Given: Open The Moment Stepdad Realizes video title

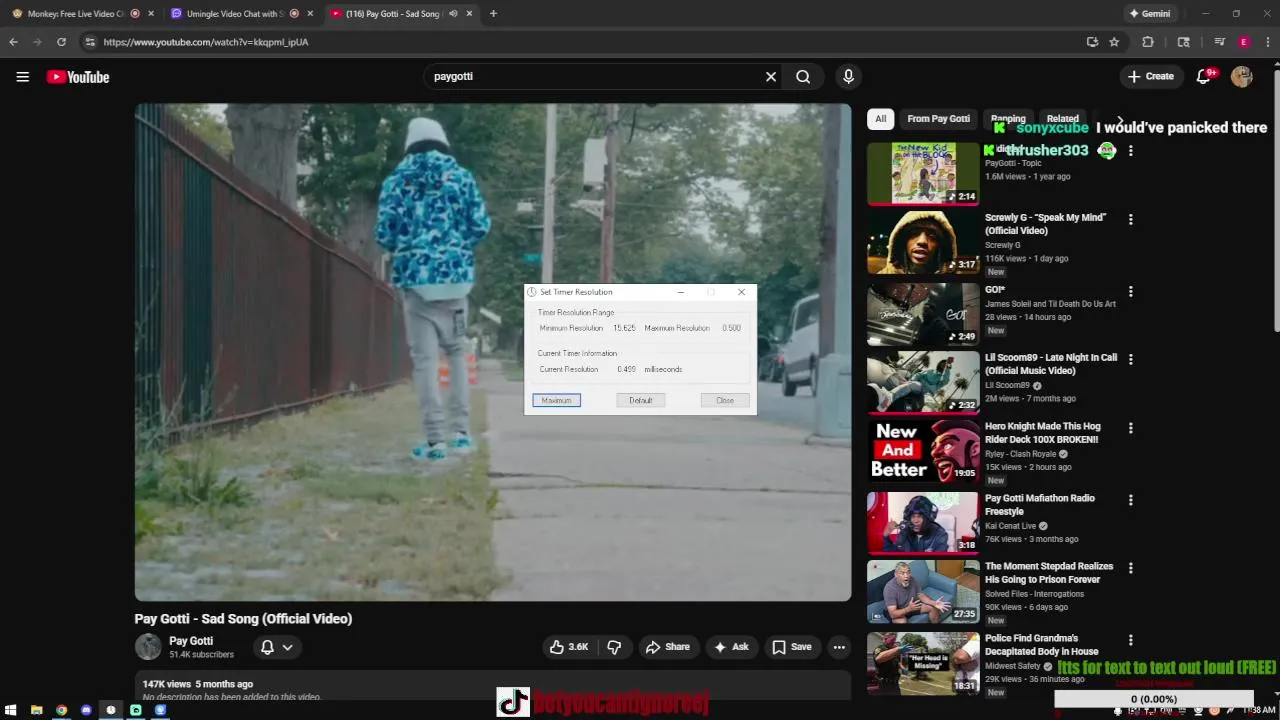Looking at the screenshot, I should click(1049, 573).
